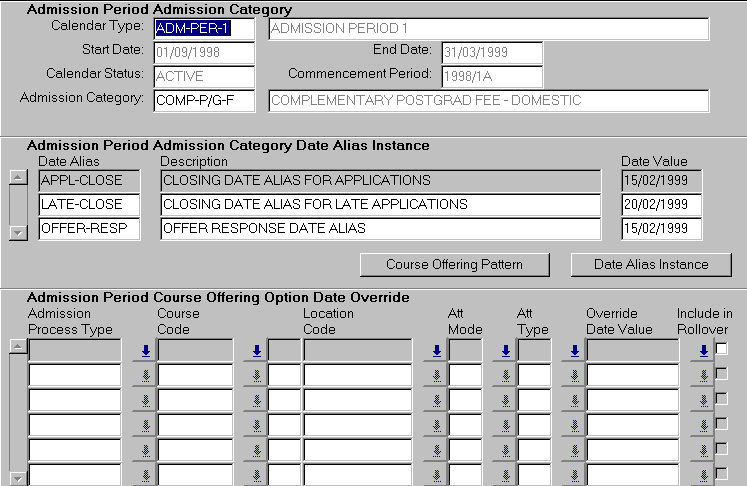Click the Admission Category field COMP-P/G-F
747x486 pixels.
point(204,100)
